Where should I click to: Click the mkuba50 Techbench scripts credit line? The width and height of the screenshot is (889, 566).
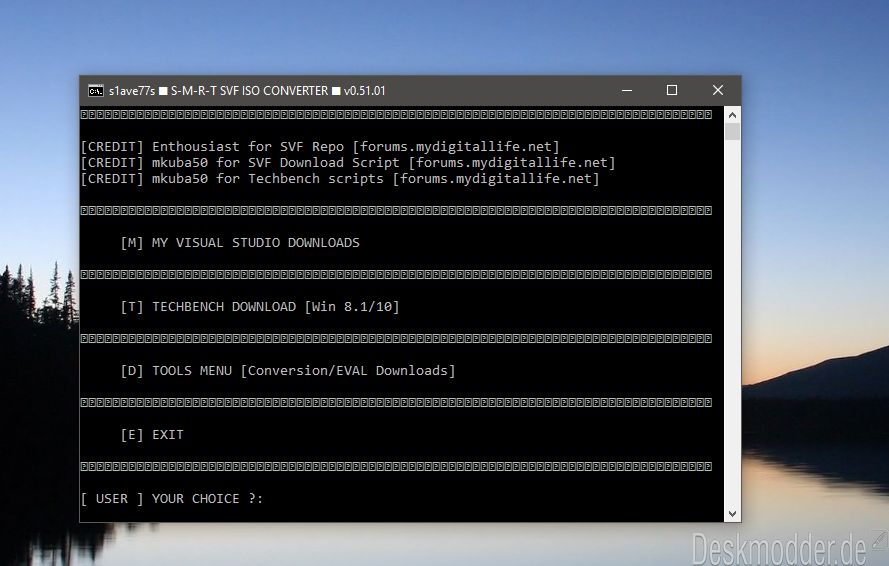[x=340, y=179]
